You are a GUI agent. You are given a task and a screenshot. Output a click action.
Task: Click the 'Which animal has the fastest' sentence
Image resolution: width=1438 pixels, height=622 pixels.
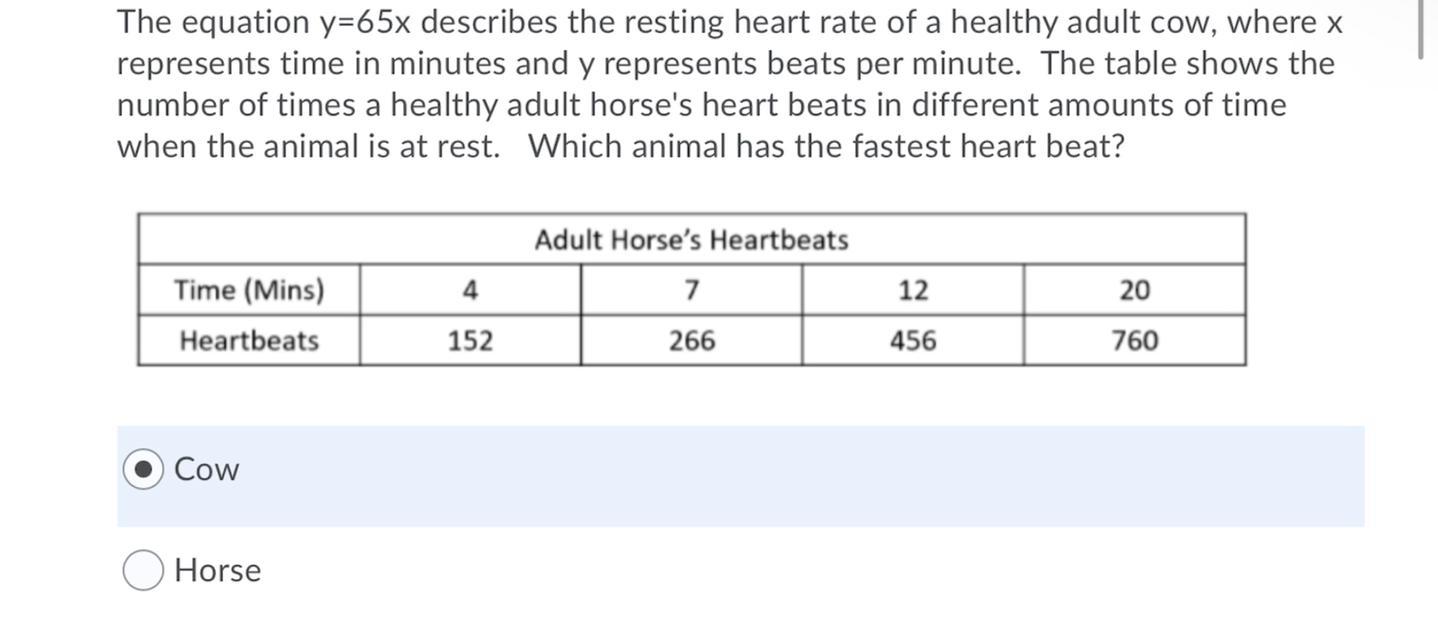[827, 146]
